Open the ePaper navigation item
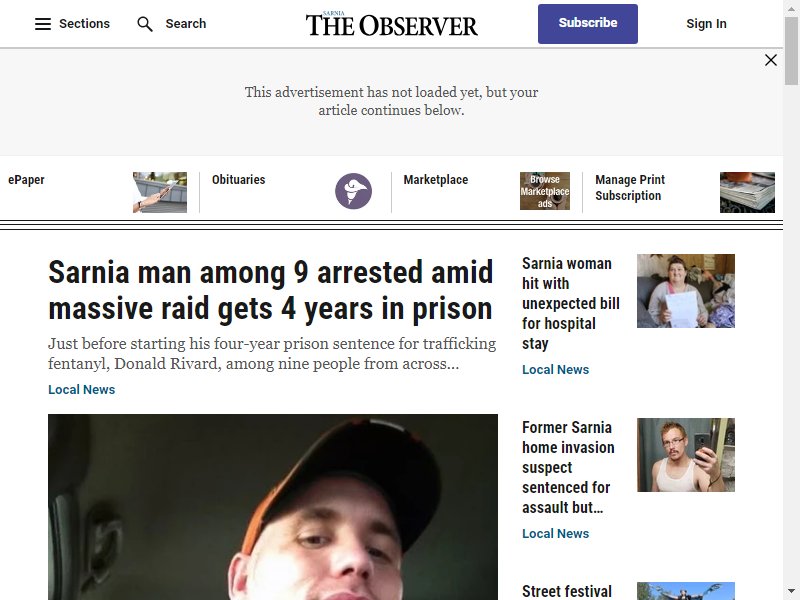800x600 pixels. pyautogui.click(x=27, y=180)
